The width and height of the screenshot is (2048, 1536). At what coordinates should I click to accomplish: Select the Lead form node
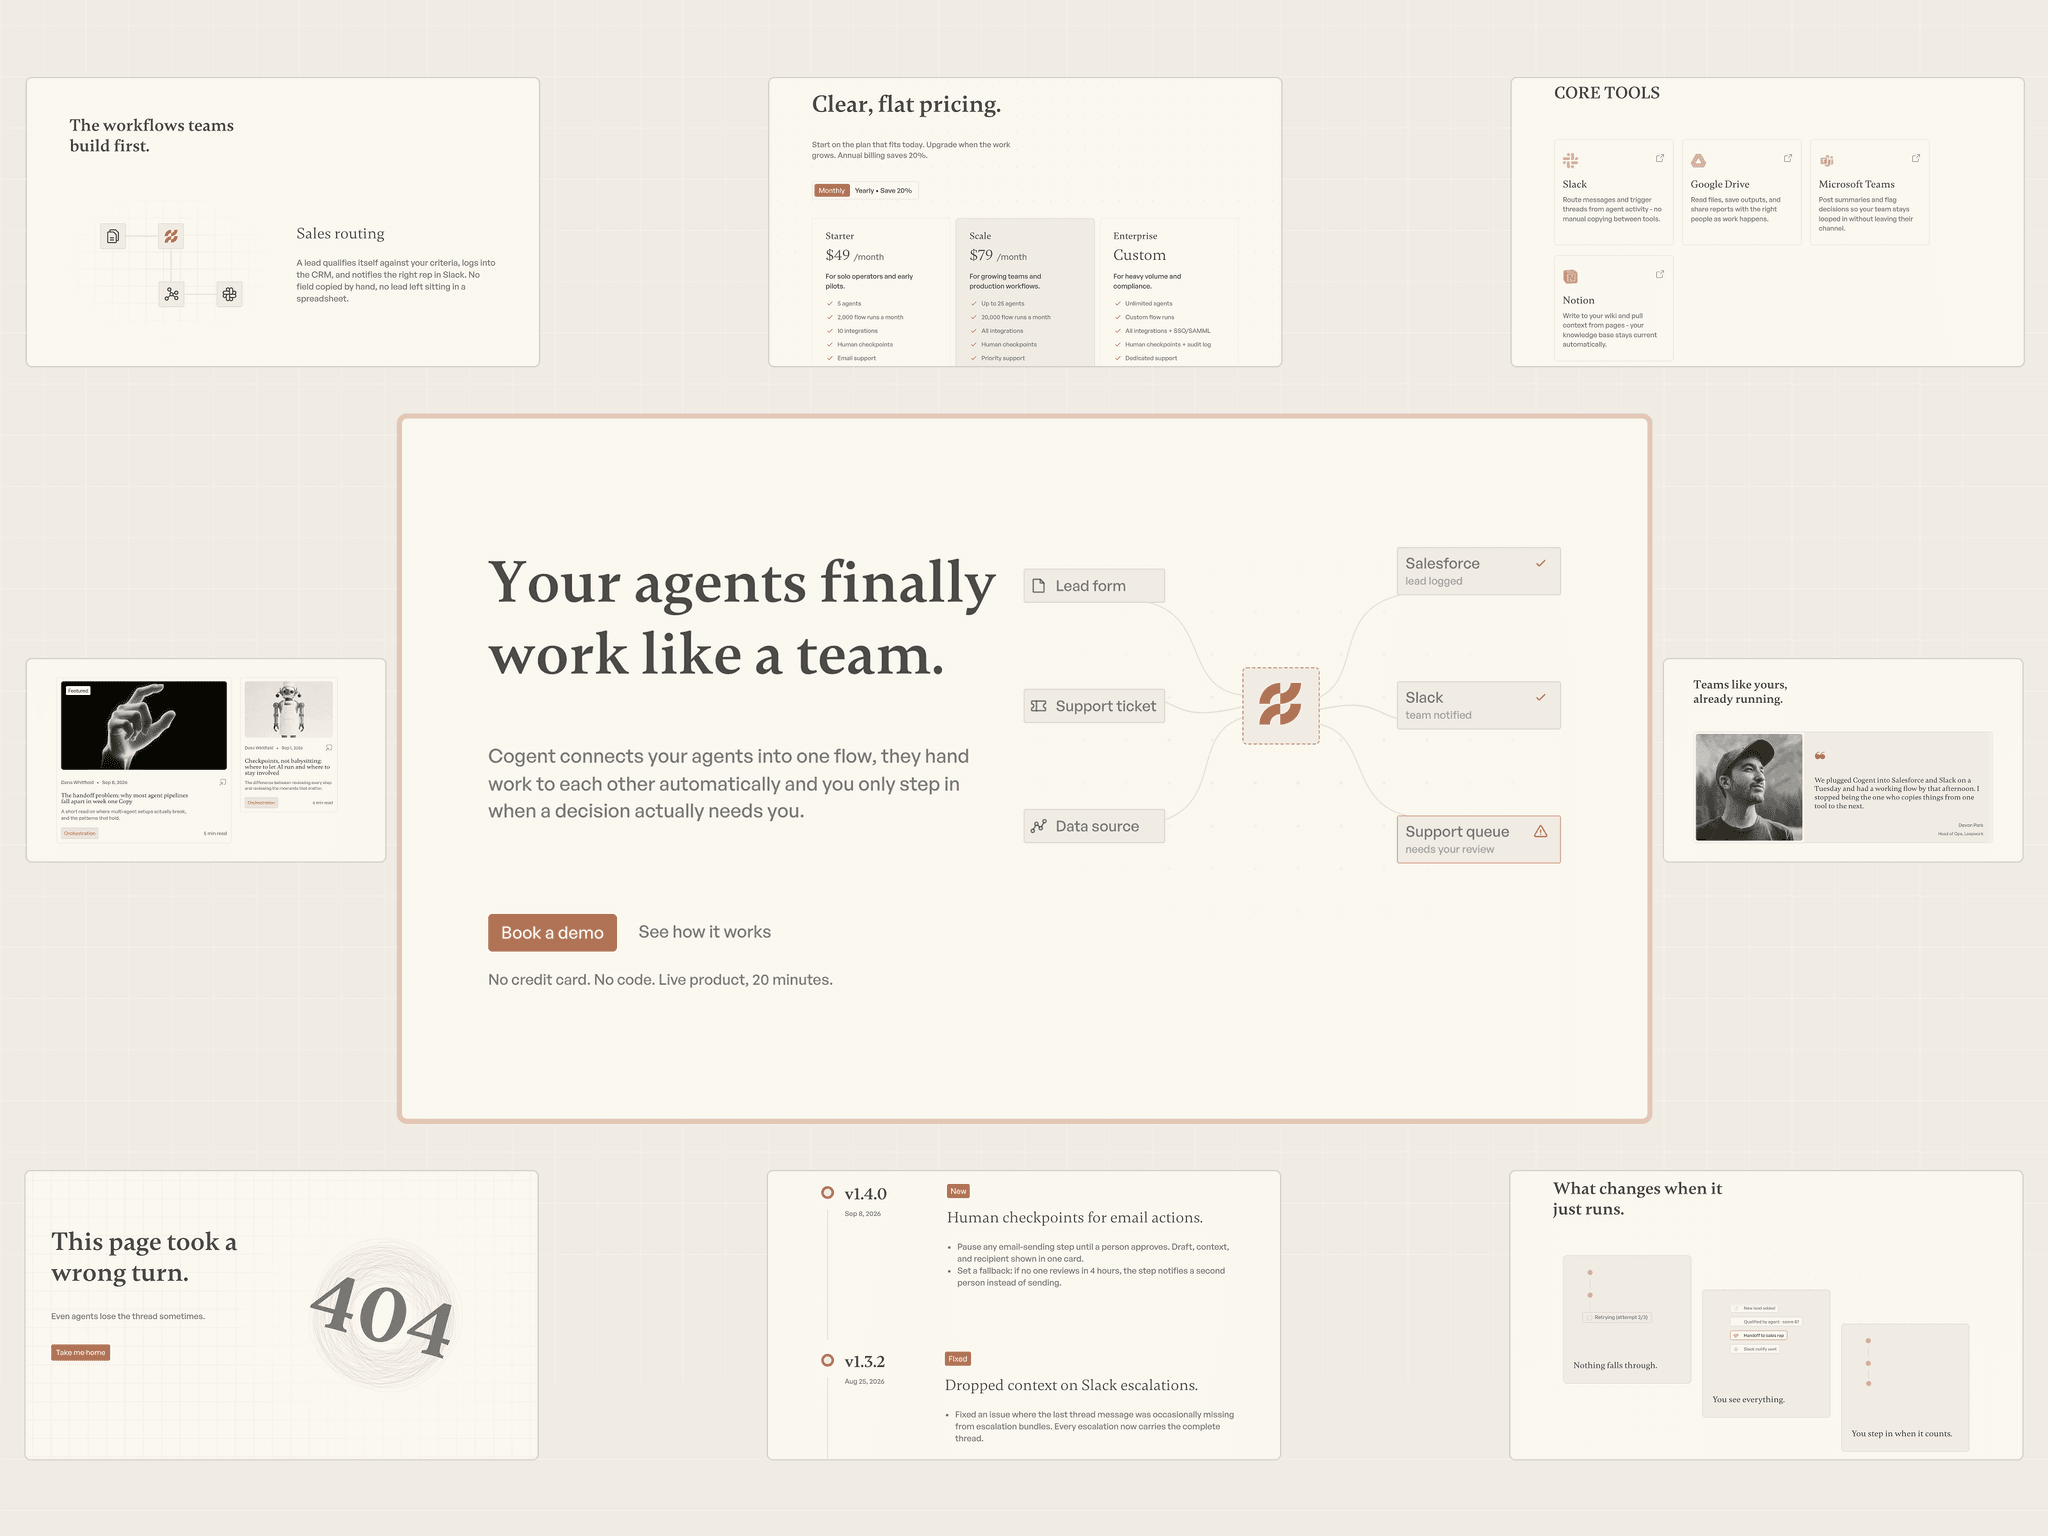coord(1094,586)
